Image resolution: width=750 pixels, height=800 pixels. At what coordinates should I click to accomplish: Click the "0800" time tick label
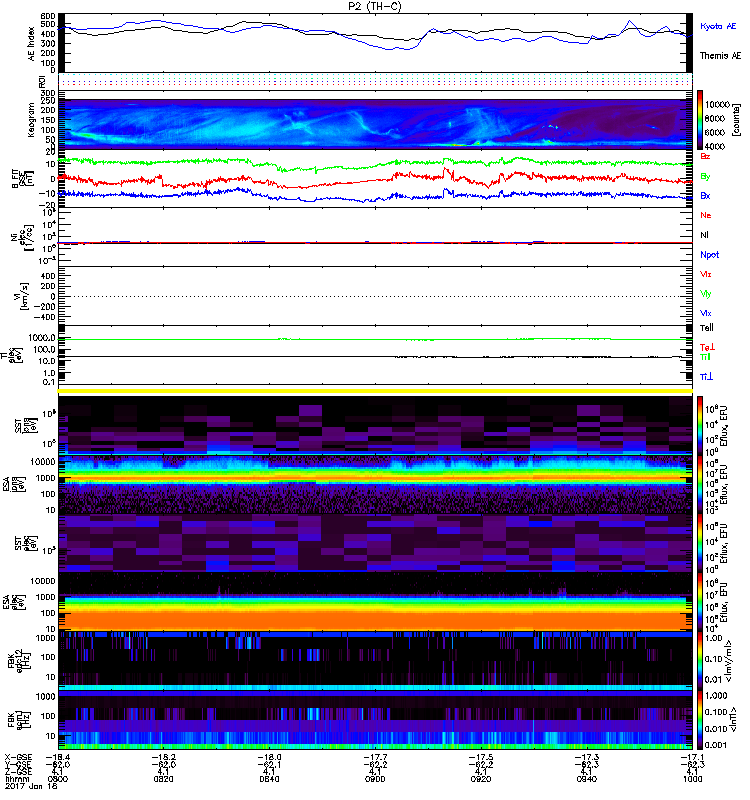pyautogui.click(x=58, y=779)
